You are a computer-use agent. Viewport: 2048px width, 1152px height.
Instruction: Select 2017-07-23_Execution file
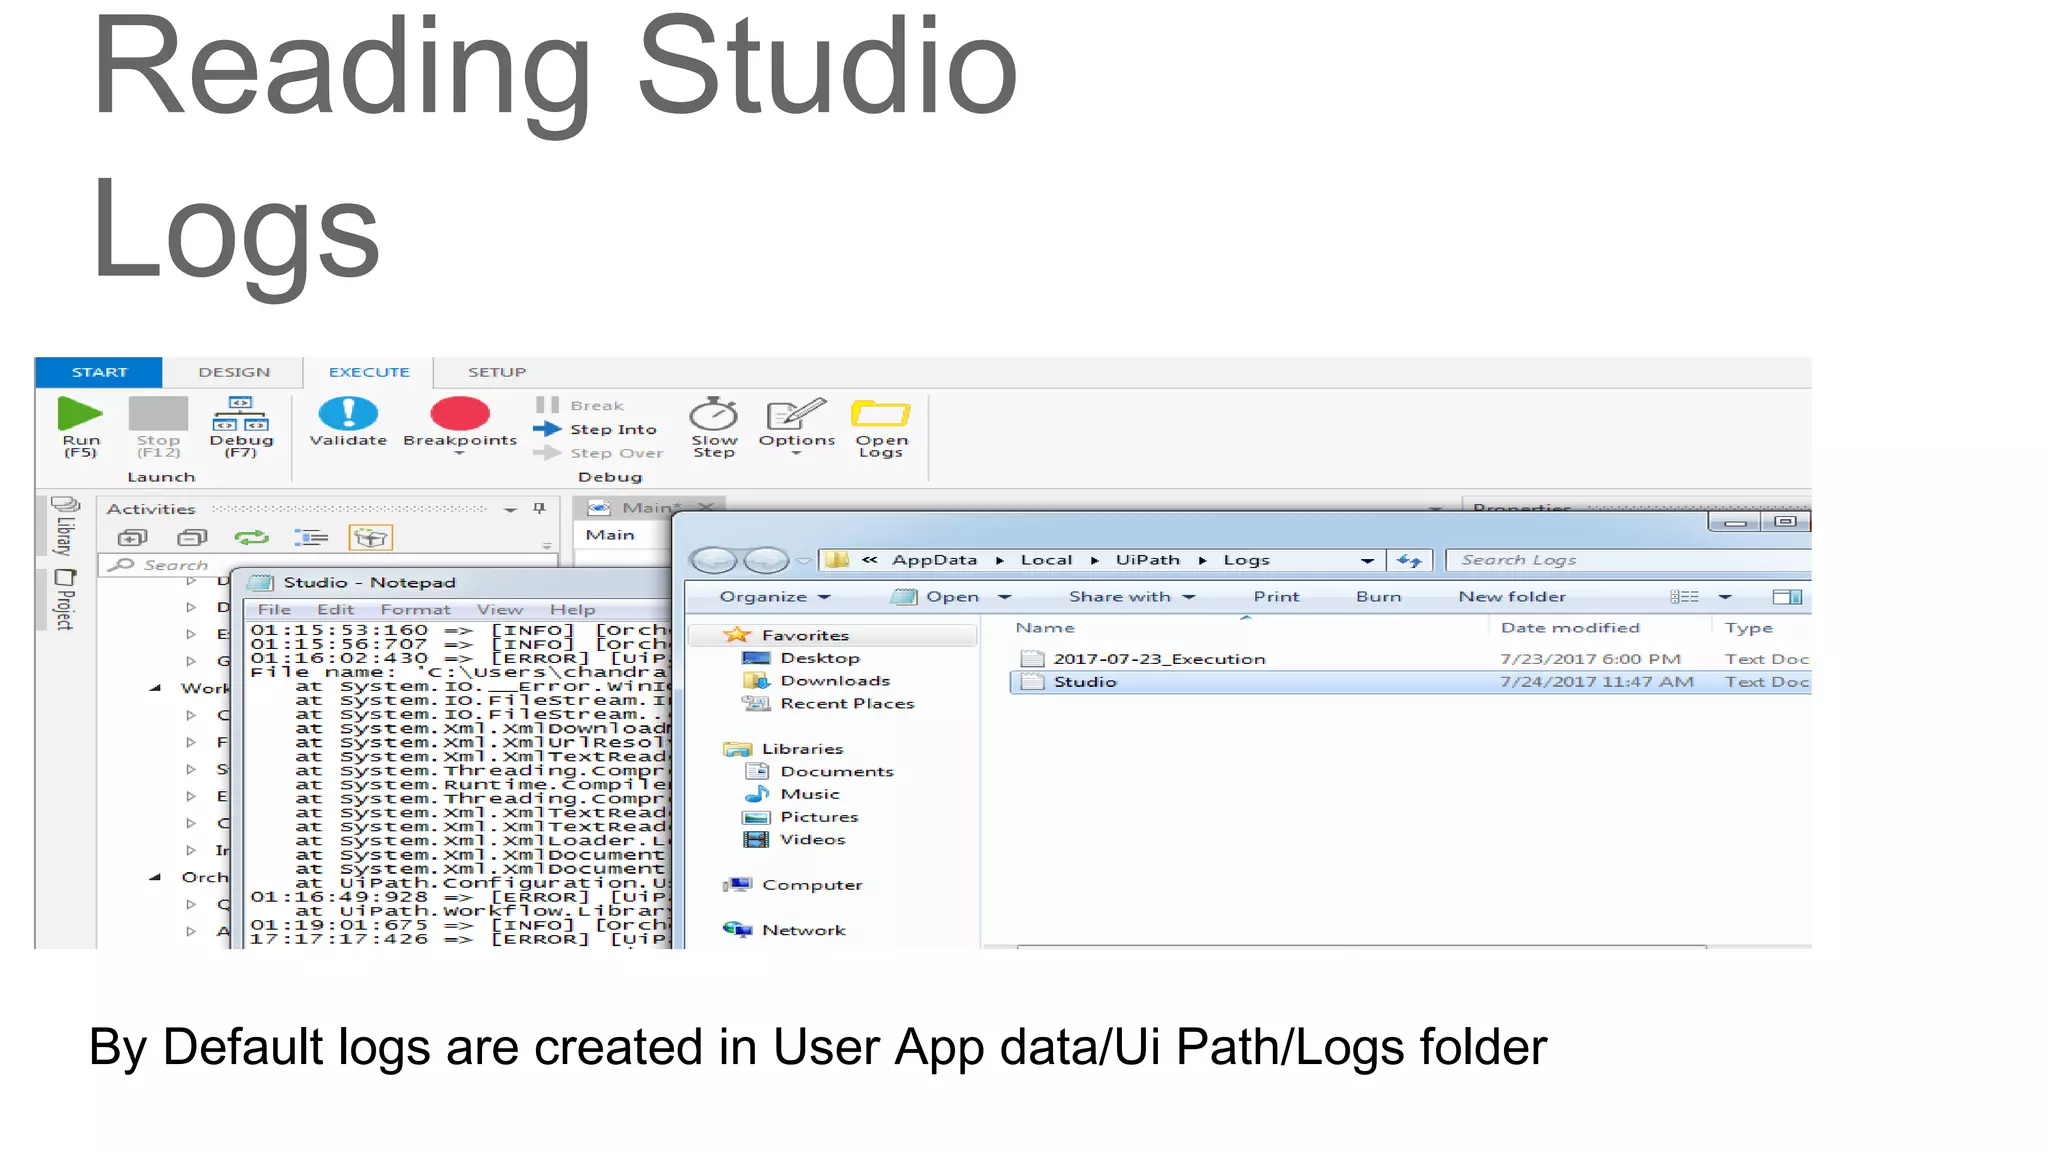[1410, 659]
